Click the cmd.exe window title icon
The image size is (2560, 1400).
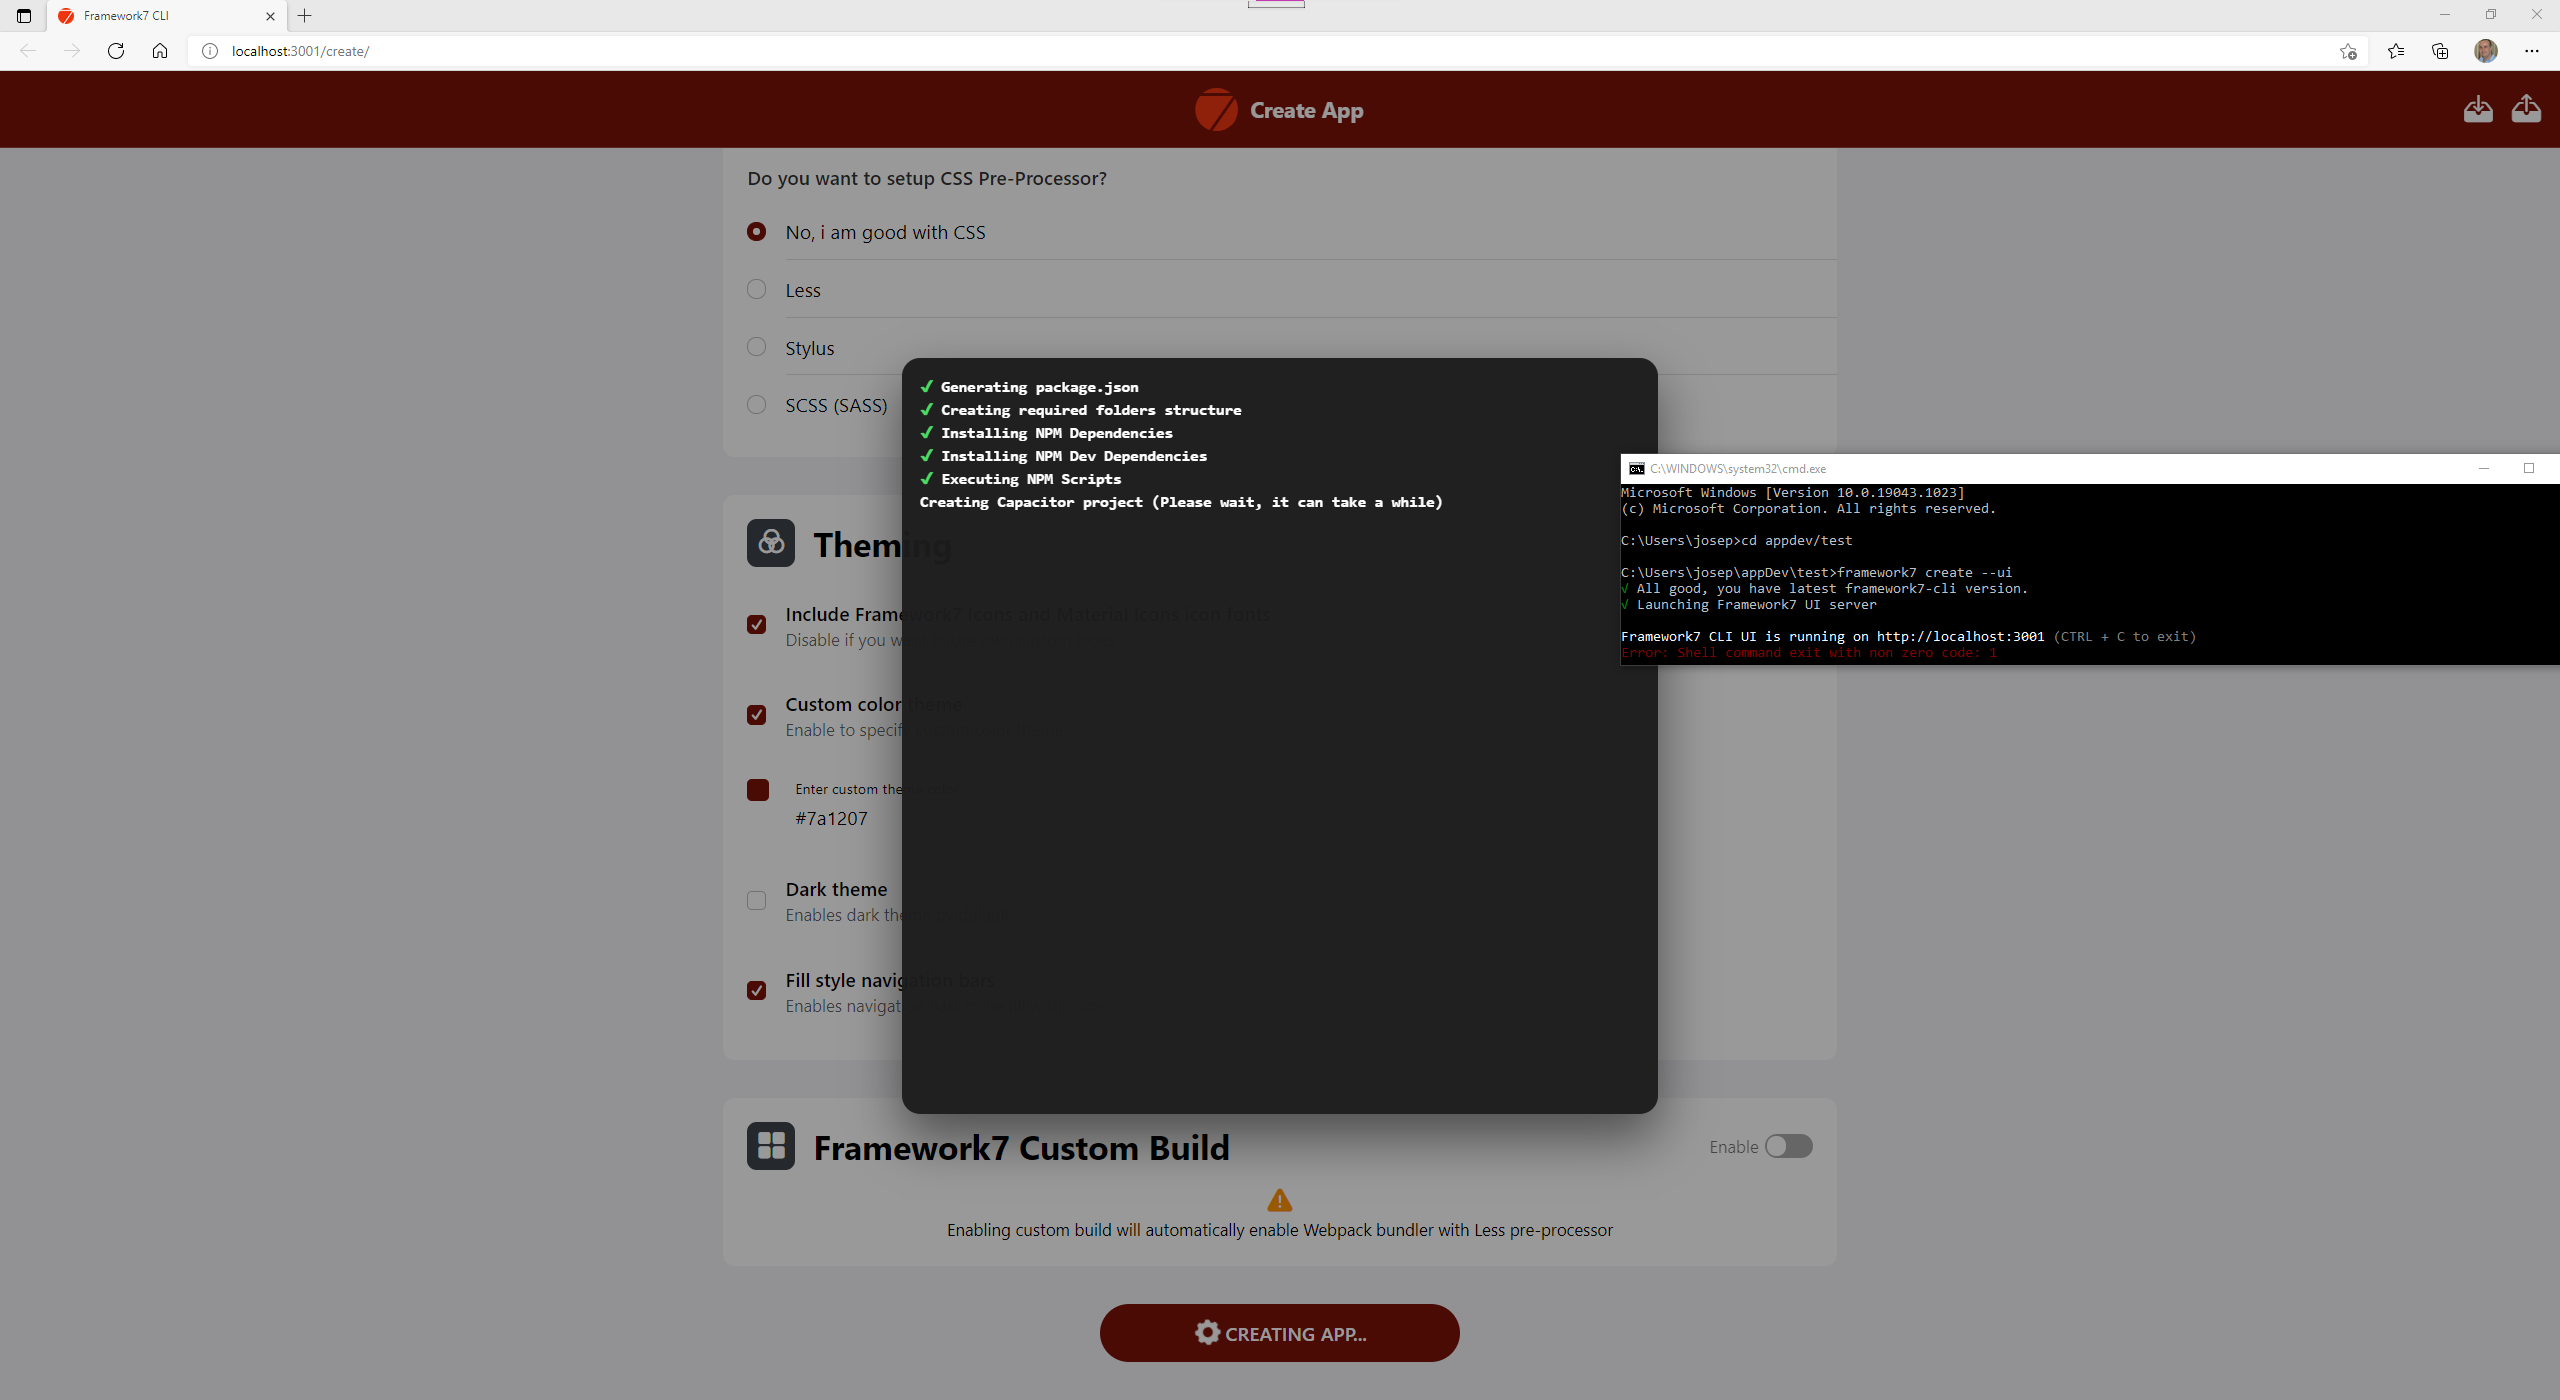(1637, 469)
